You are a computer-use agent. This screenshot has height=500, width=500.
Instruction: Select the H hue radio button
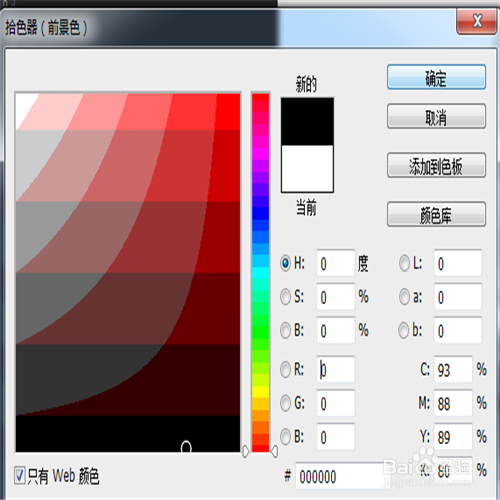coord(285,263)
